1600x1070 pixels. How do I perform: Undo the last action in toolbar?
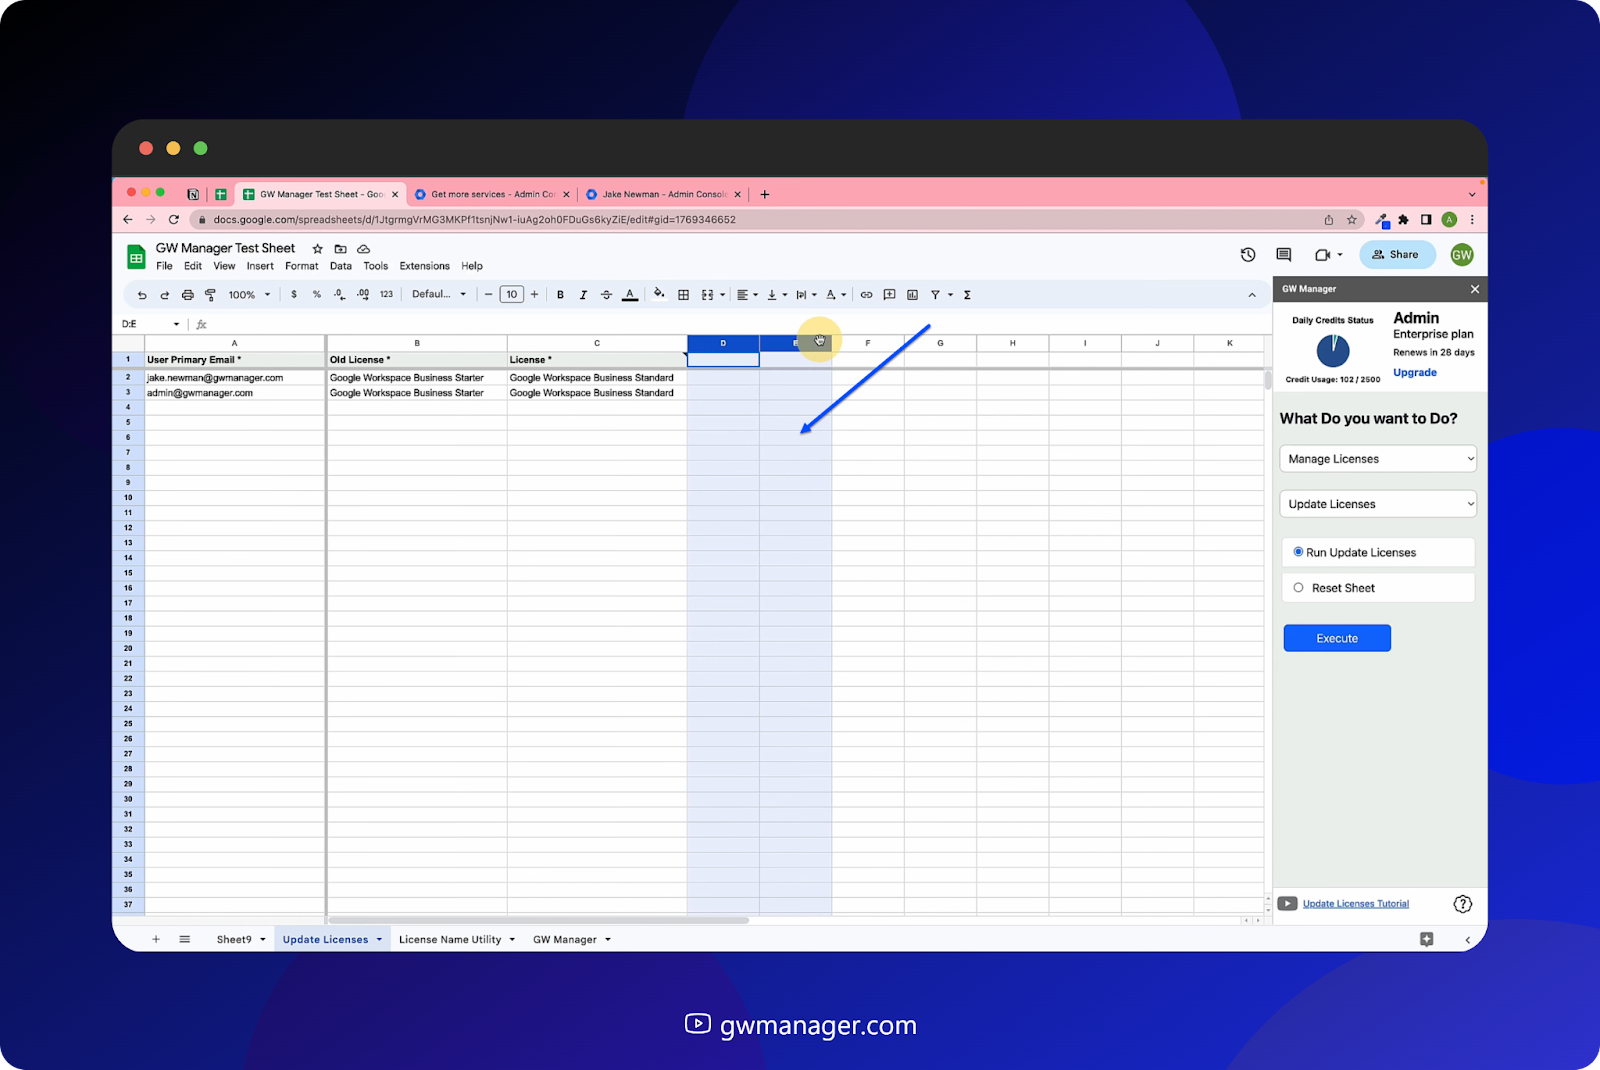tap(142, 295)
